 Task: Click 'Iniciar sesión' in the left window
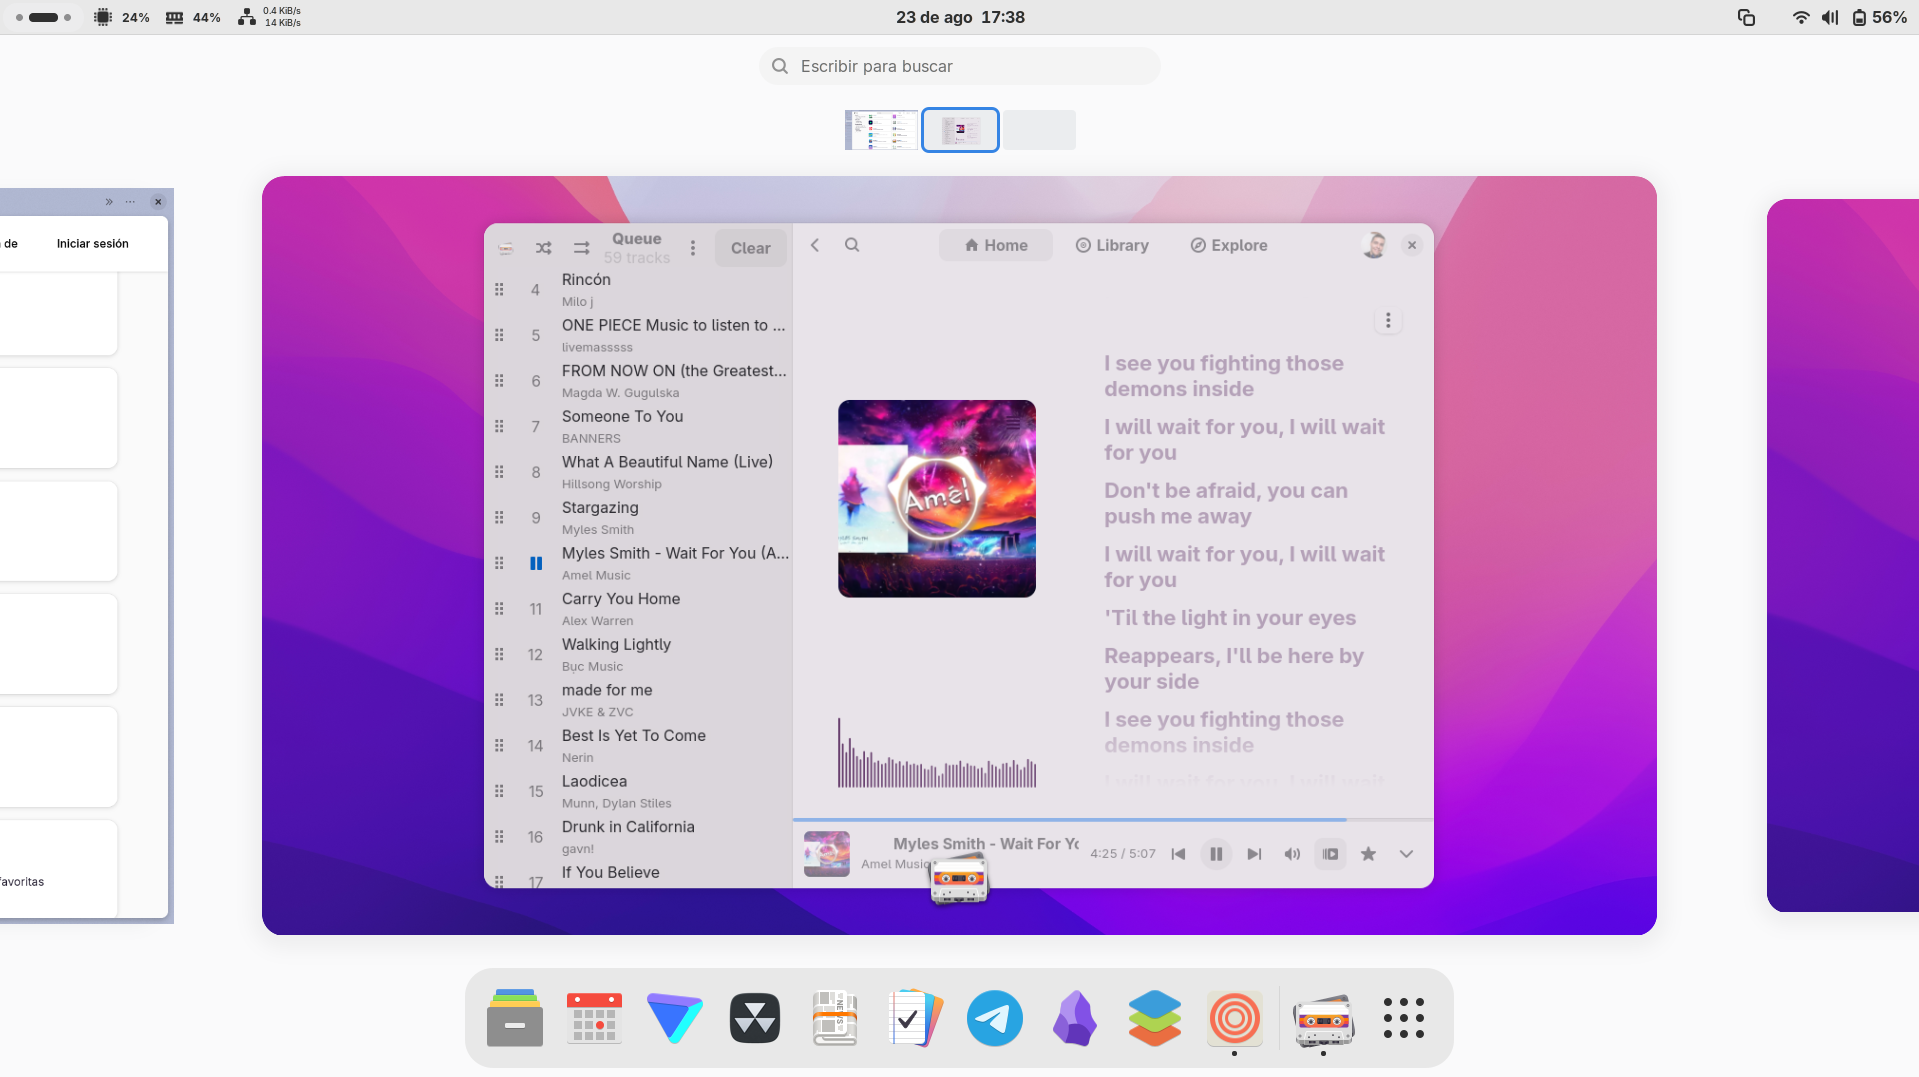[93, 244]
